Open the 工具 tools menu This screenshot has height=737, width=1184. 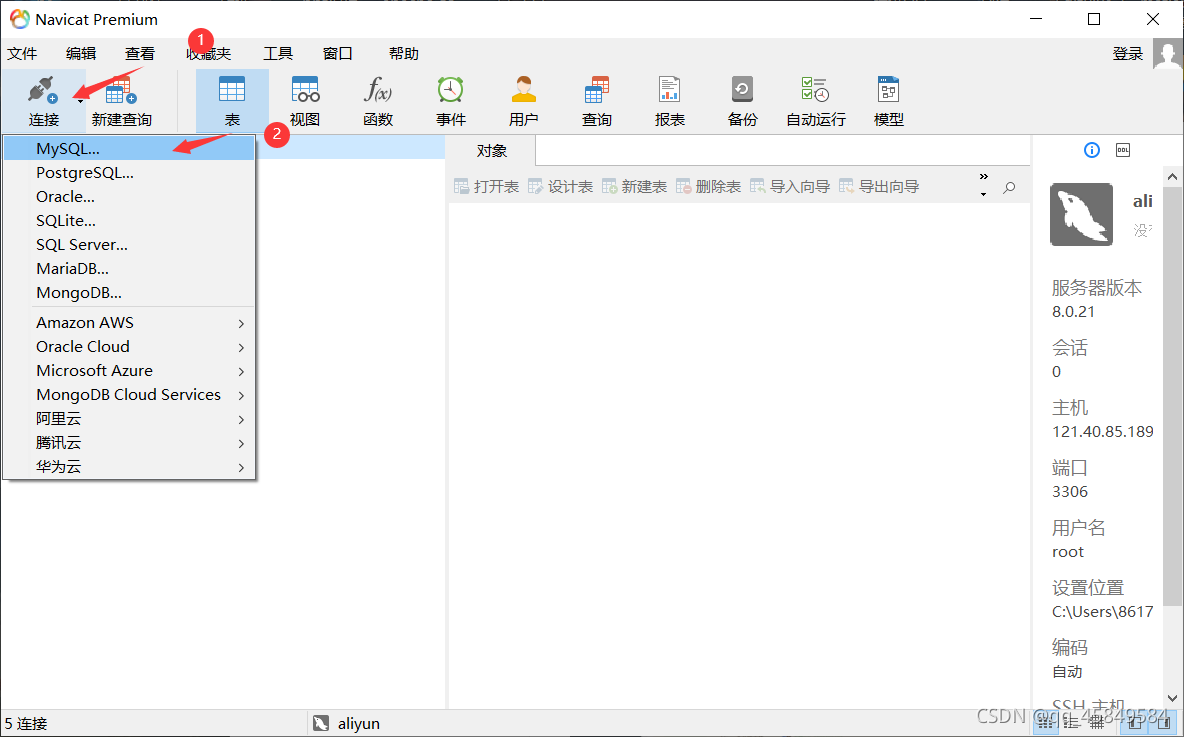coord(278,54)
